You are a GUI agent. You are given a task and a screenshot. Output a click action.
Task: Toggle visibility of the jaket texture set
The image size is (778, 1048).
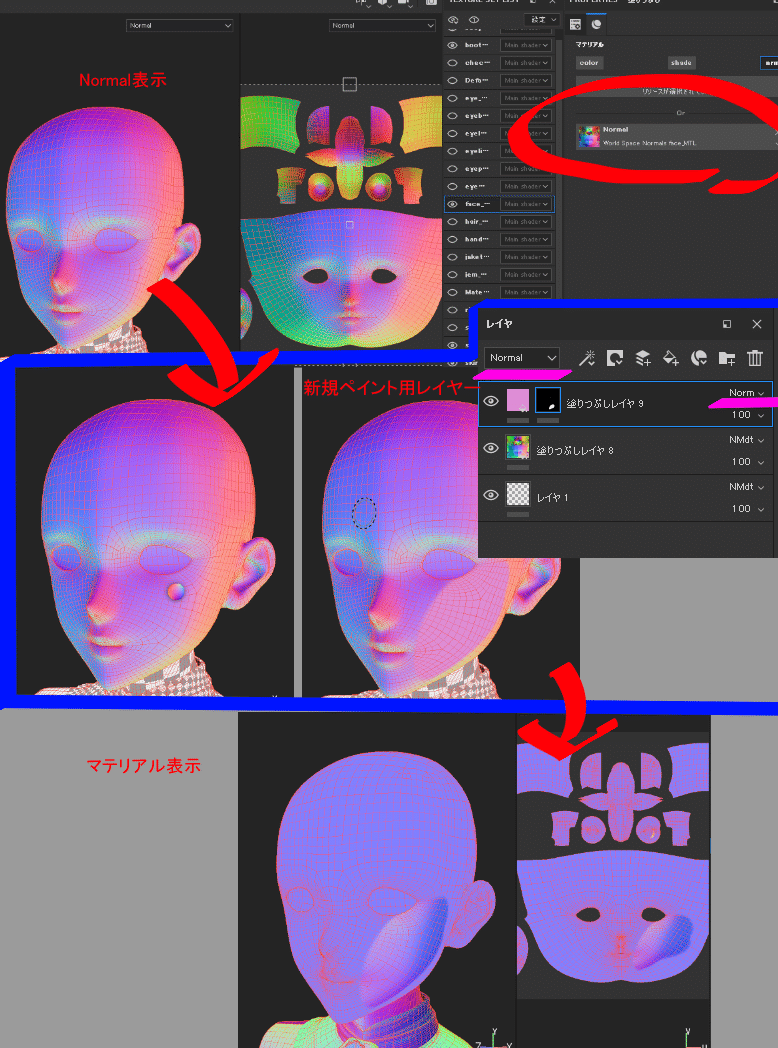452,257
